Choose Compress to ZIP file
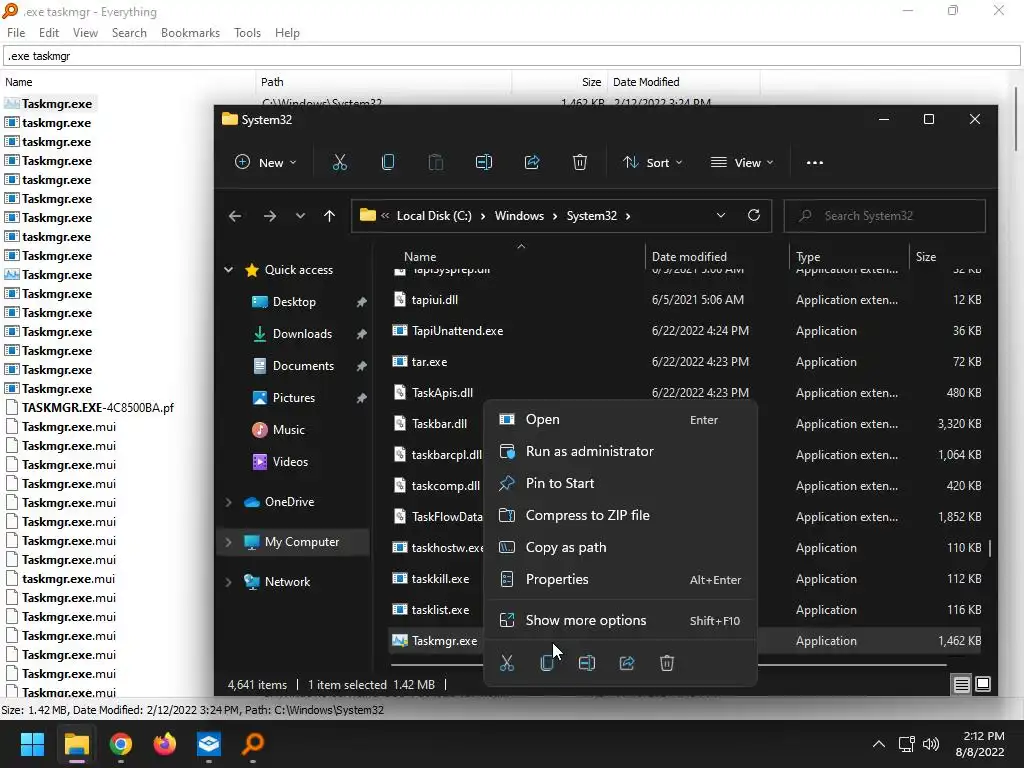Screen dimensions: 1024x768 coord(620,516)
